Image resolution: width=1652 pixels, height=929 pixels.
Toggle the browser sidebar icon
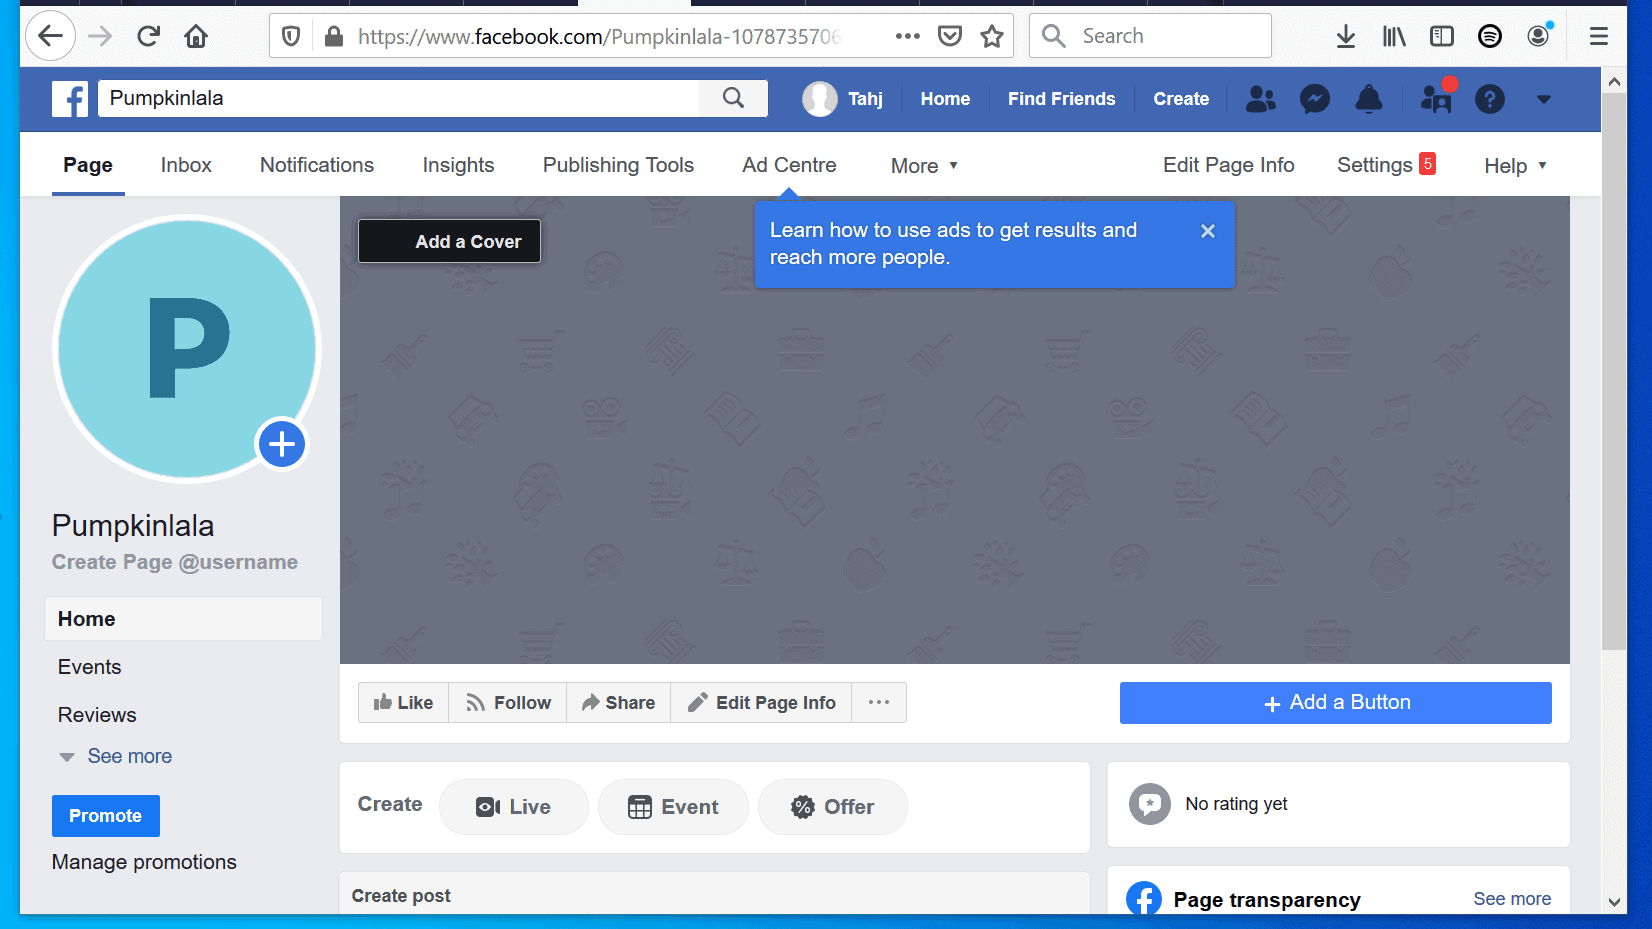click(1442, 37)
